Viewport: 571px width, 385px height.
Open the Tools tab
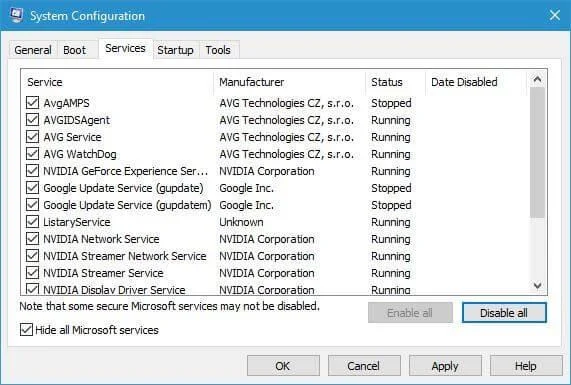[218, 50]
